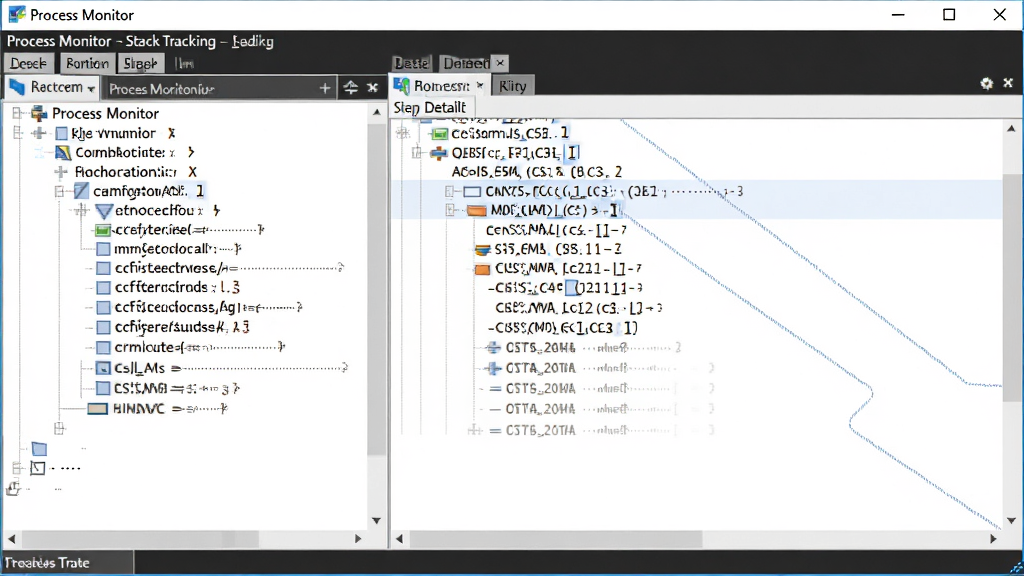The height and width of the screenshot is (576, 1024).
Task: Click the Ractcem panel icon
Action: pos(17,87)
